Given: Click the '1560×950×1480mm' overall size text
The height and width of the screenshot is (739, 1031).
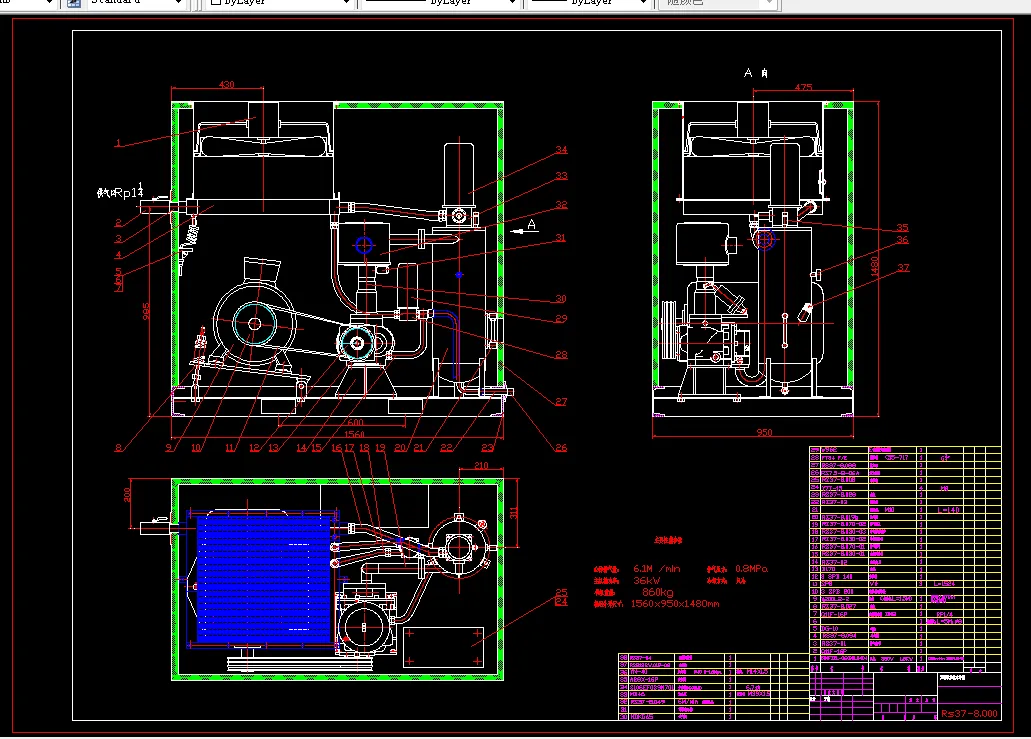Looking at the screenshot, I should [x=675, y=604].
